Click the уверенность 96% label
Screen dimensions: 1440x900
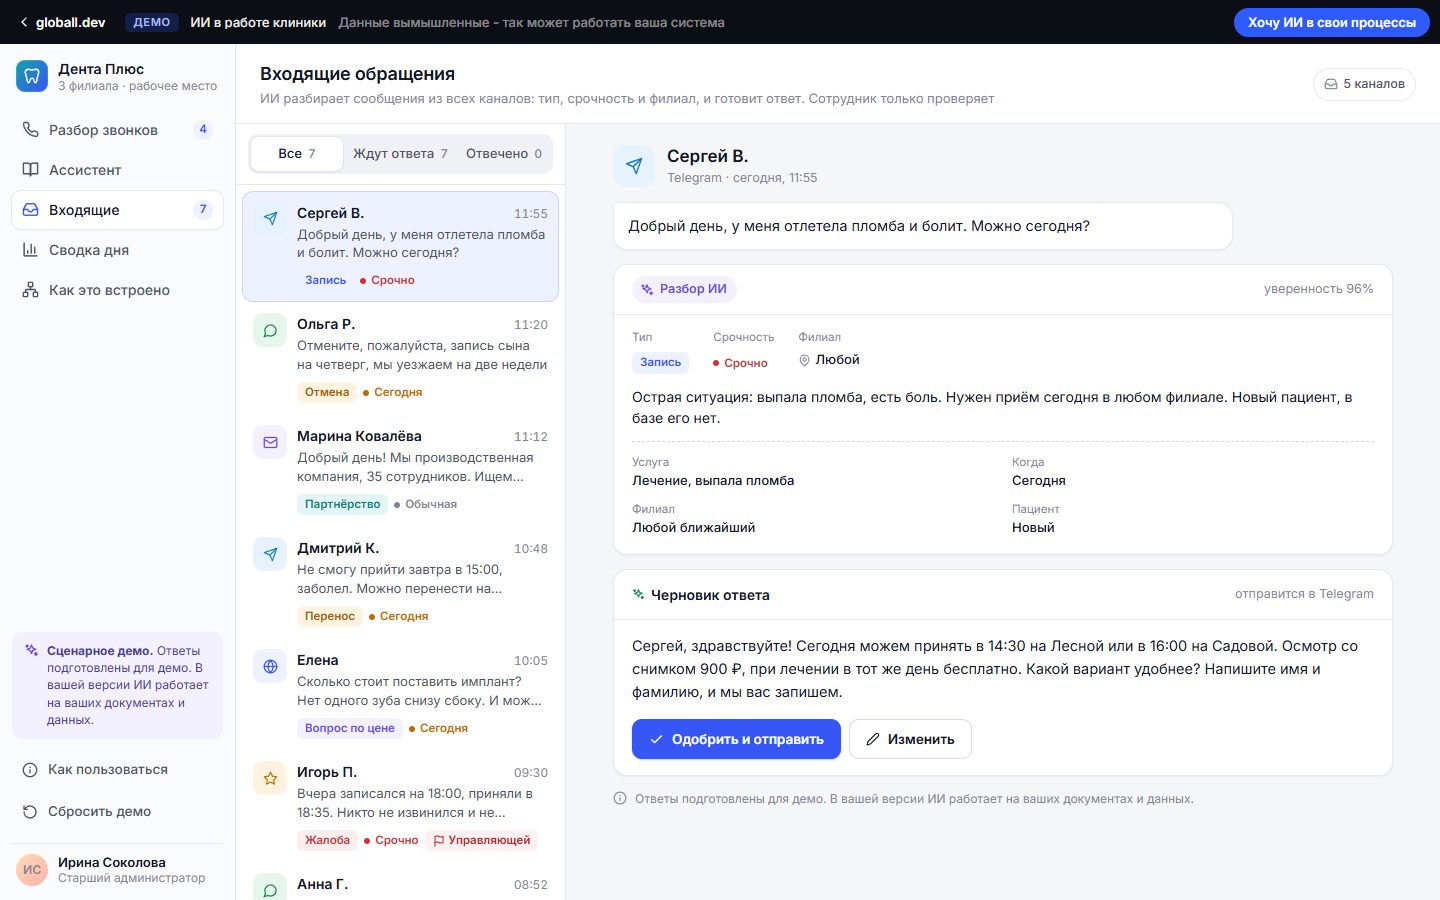click(x=1318, y=289)
